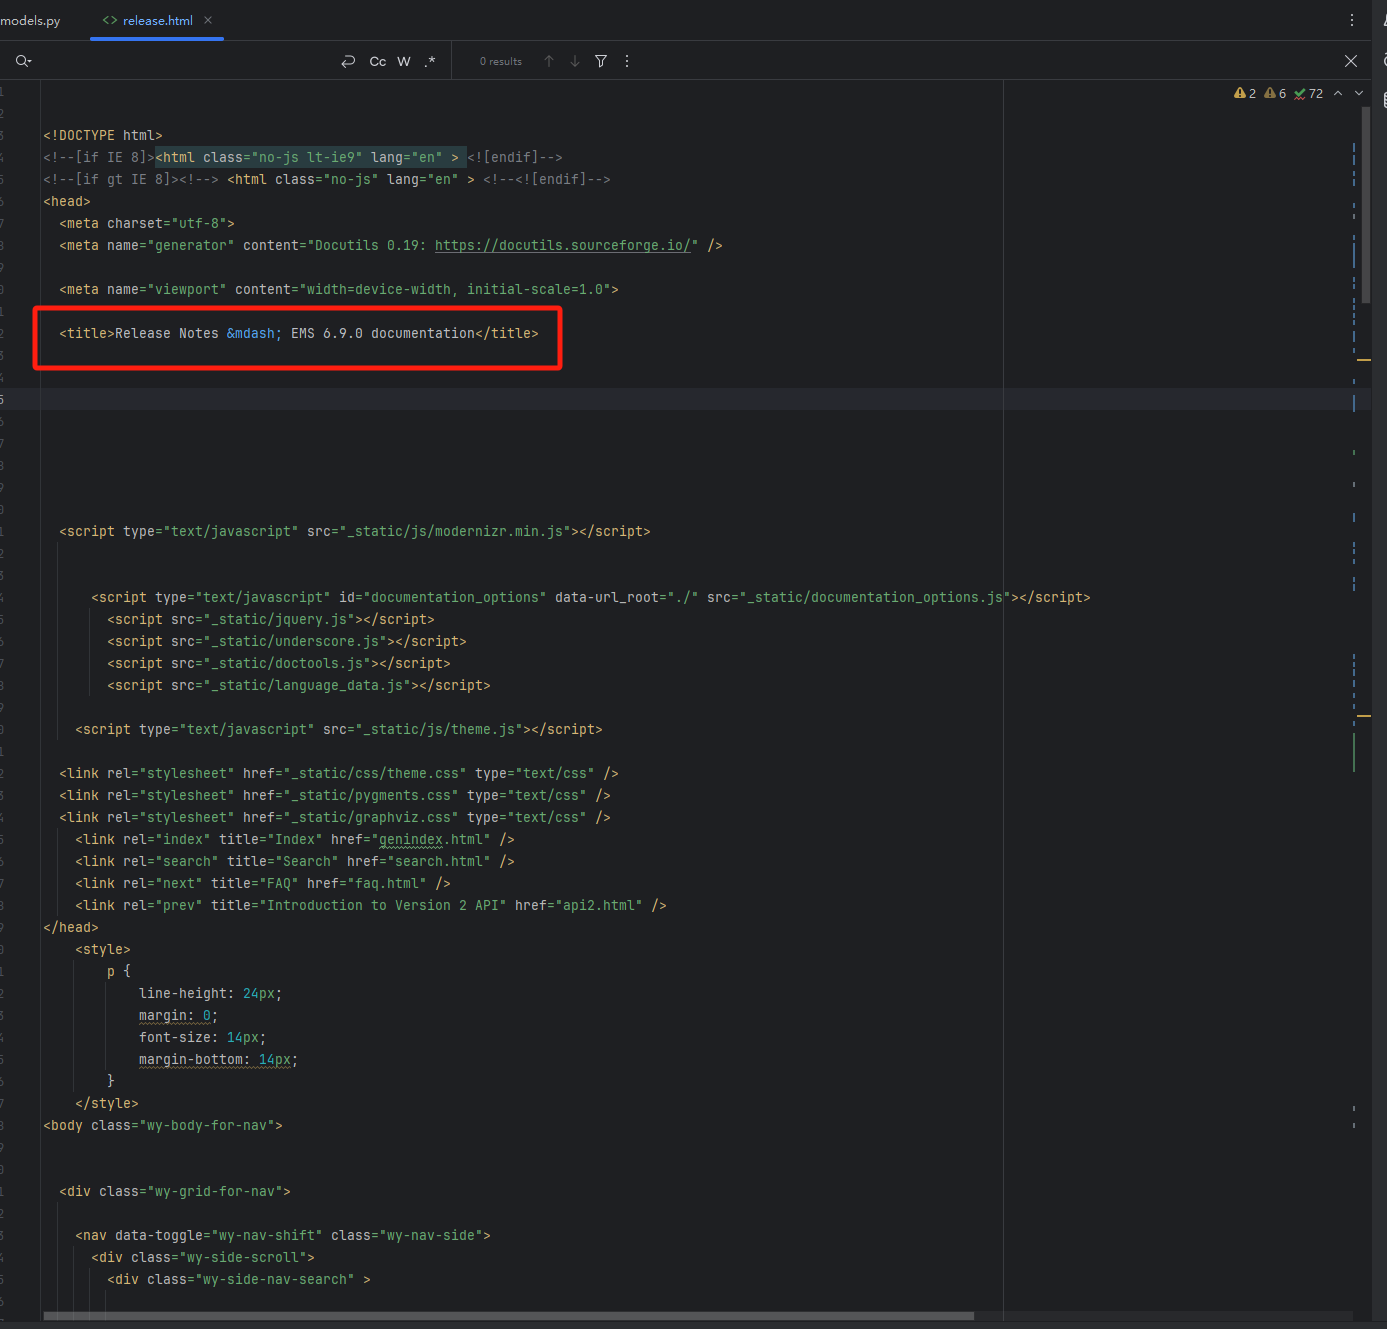Click the div class="wy-side-nav-search" line
The image size is (1387, 1329).
[239, 1279]
